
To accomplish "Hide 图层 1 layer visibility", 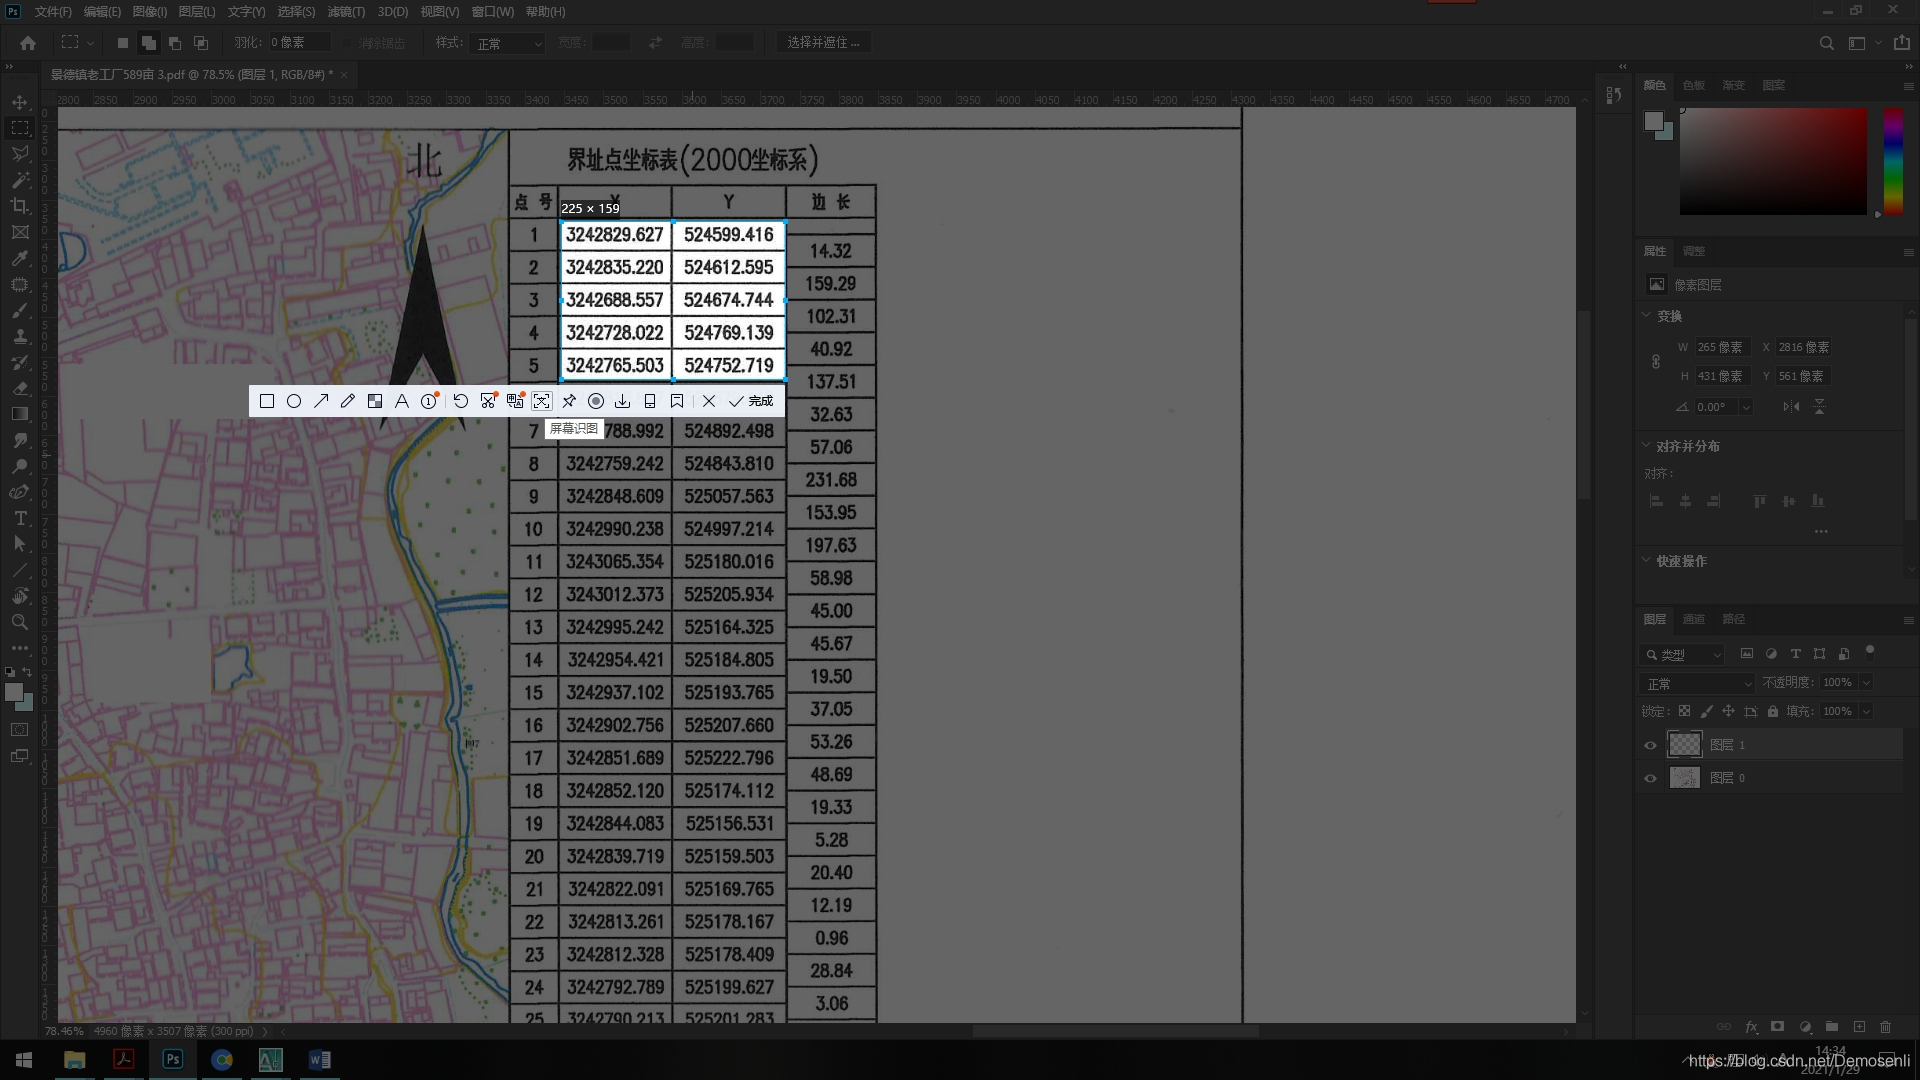I will (1650, 745).
